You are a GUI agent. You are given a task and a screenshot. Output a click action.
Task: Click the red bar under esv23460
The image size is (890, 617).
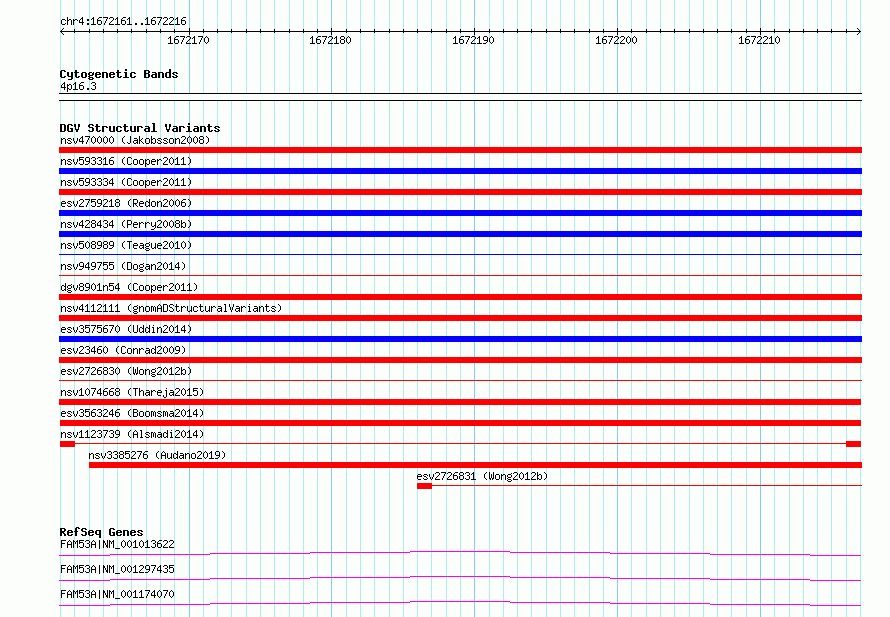pos(460,360)
